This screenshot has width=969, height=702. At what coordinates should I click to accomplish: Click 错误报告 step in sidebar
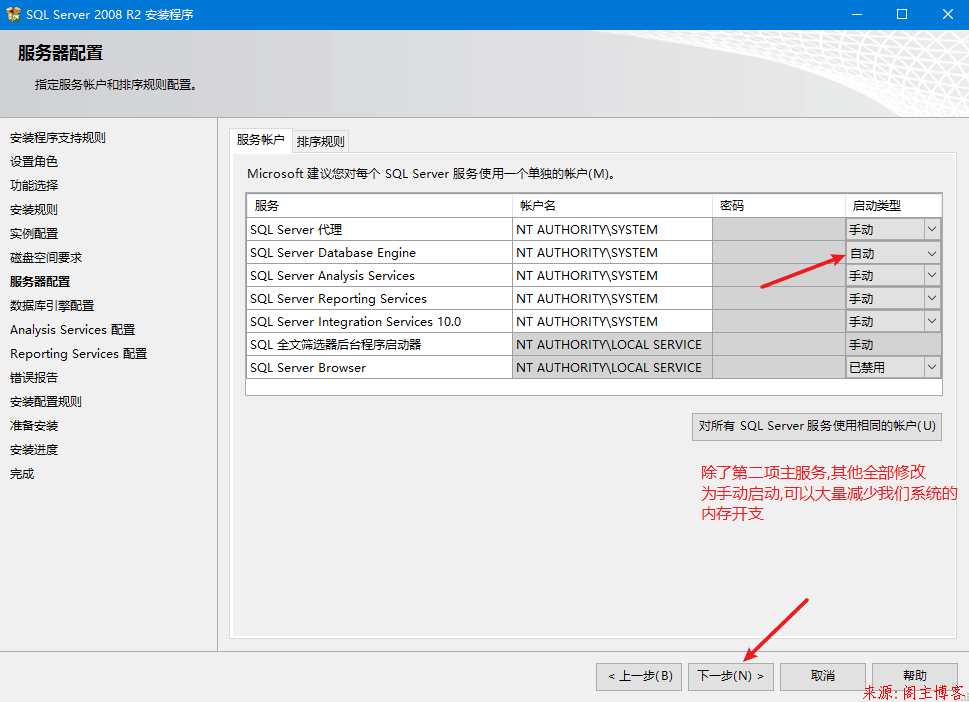(x=34, y=378)
